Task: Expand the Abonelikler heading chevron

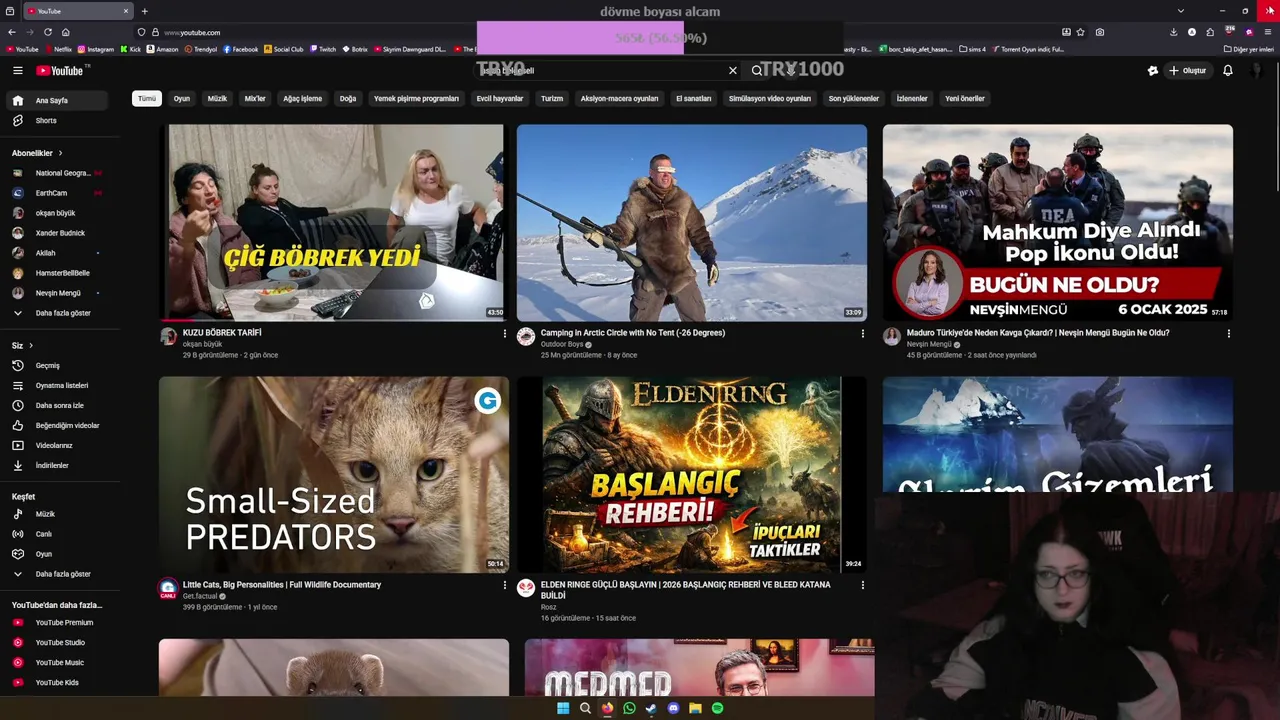Action: pyautogui.click(x=60, y=153)
